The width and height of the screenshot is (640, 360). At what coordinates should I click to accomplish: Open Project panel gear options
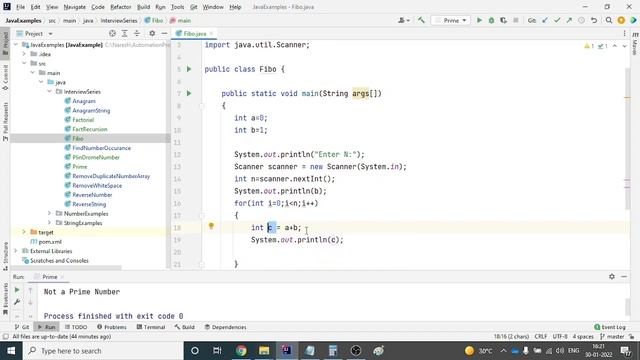[152, 33]
